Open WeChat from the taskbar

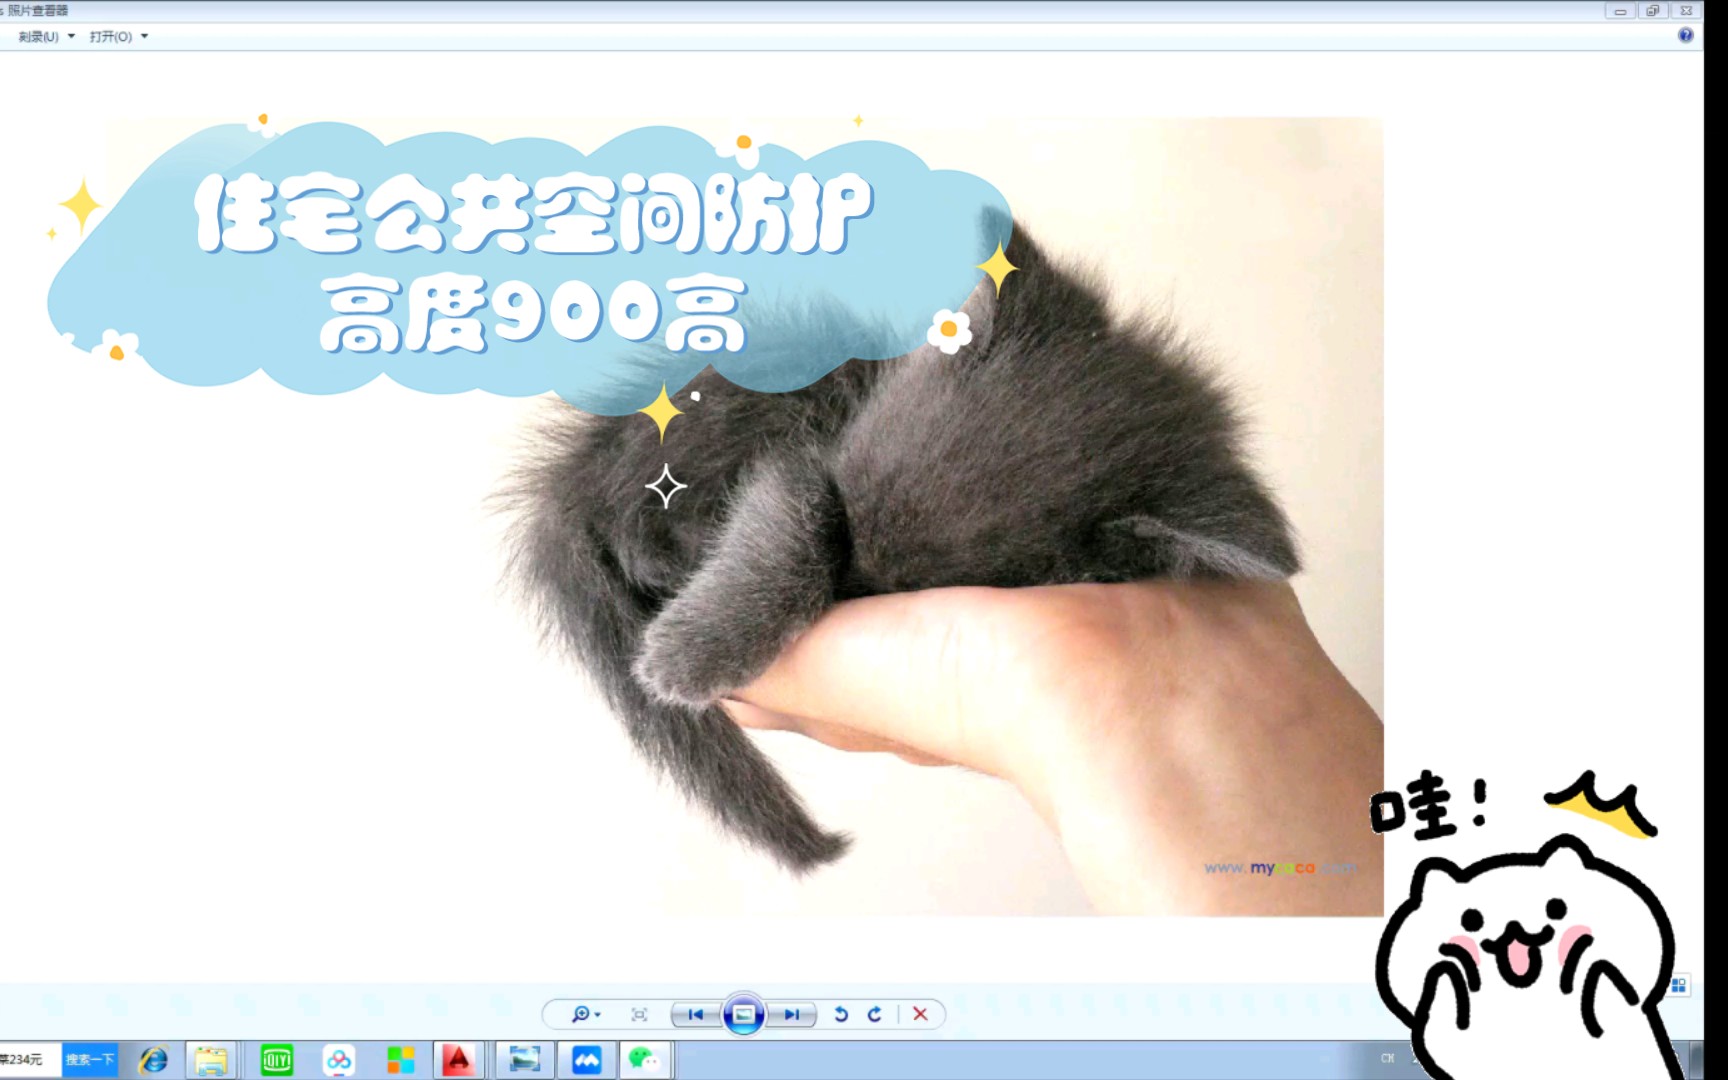[644, 1060]
